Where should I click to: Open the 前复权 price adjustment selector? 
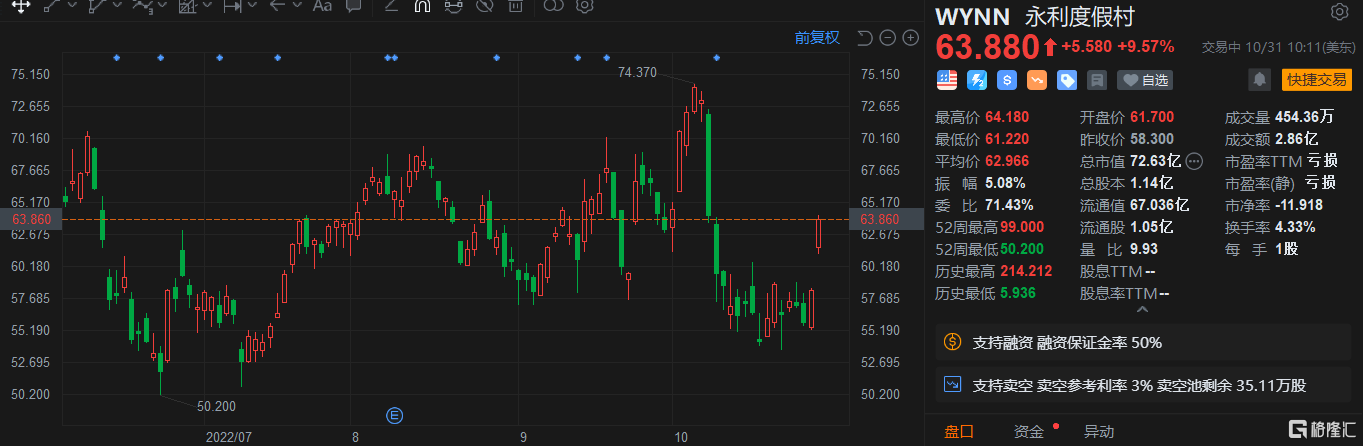(x=817, y=38)
